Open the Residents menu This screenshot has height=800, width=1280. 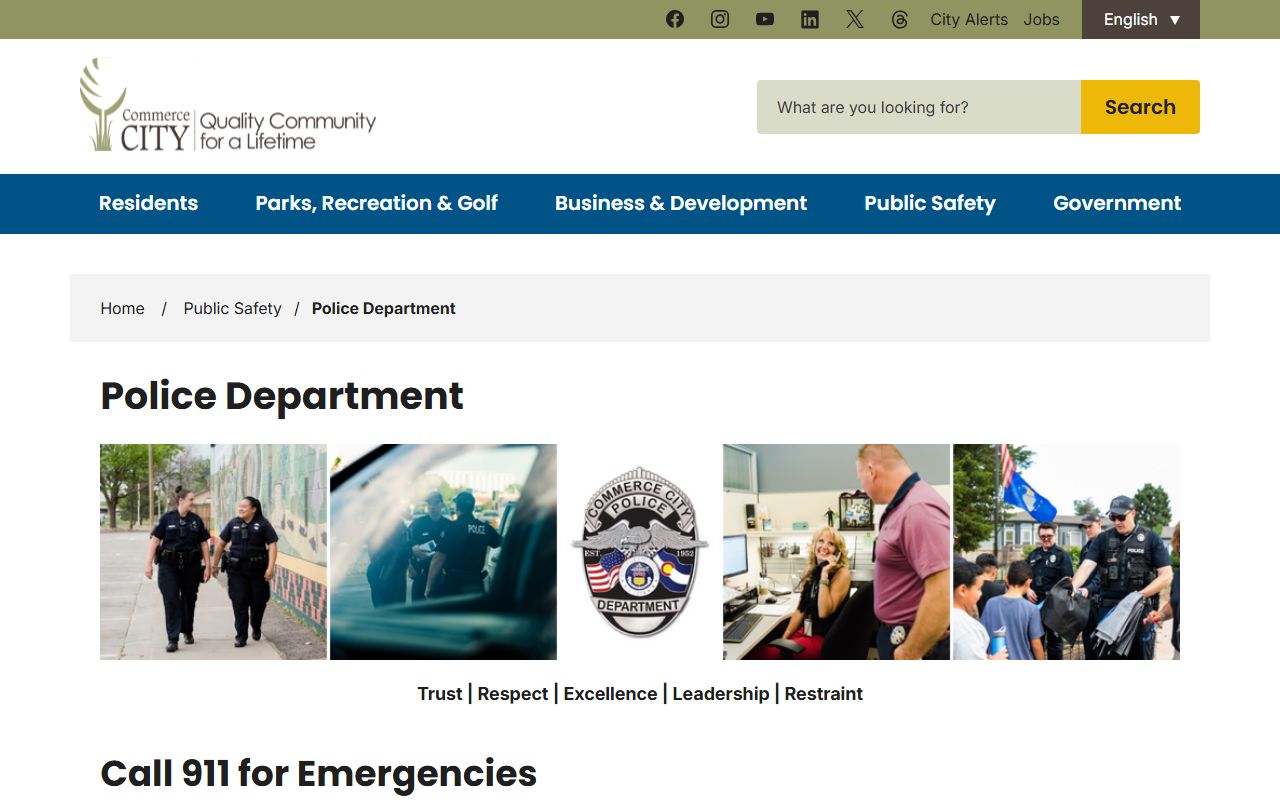coord(148,203)
